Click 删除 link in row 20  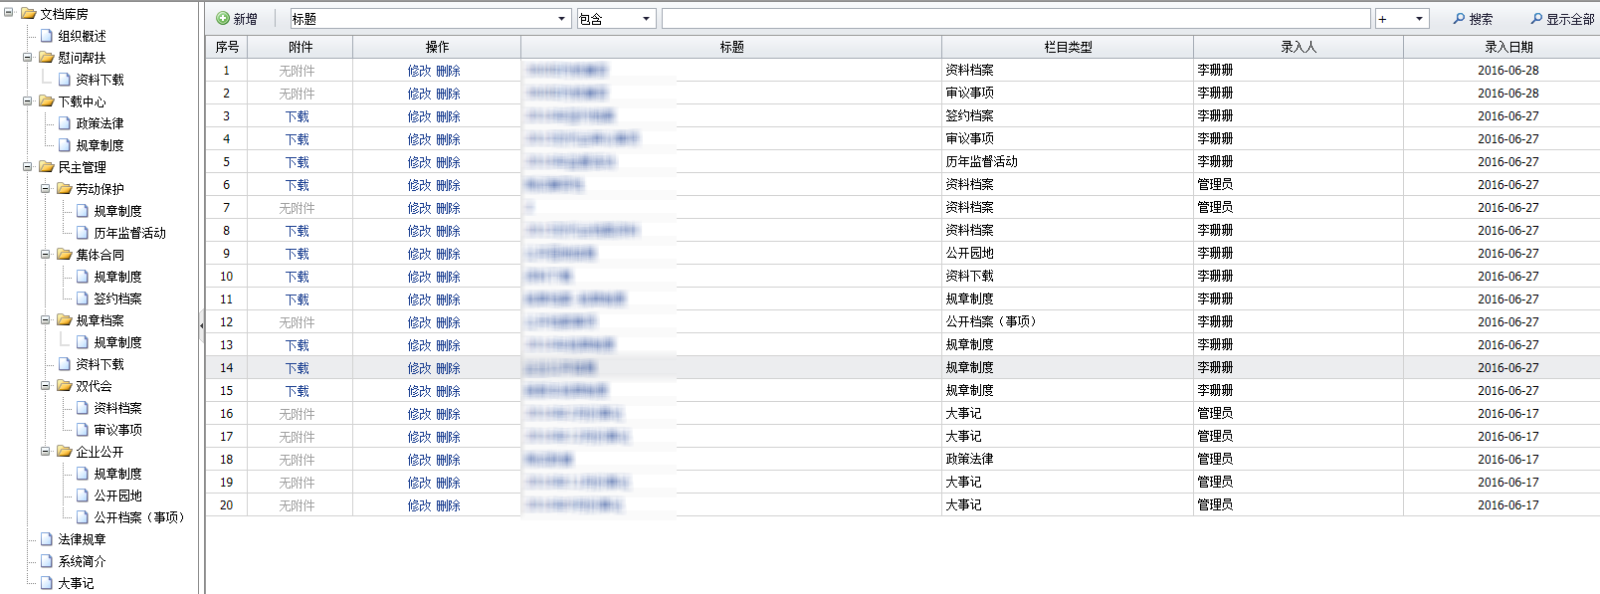(x=448, y=506)
